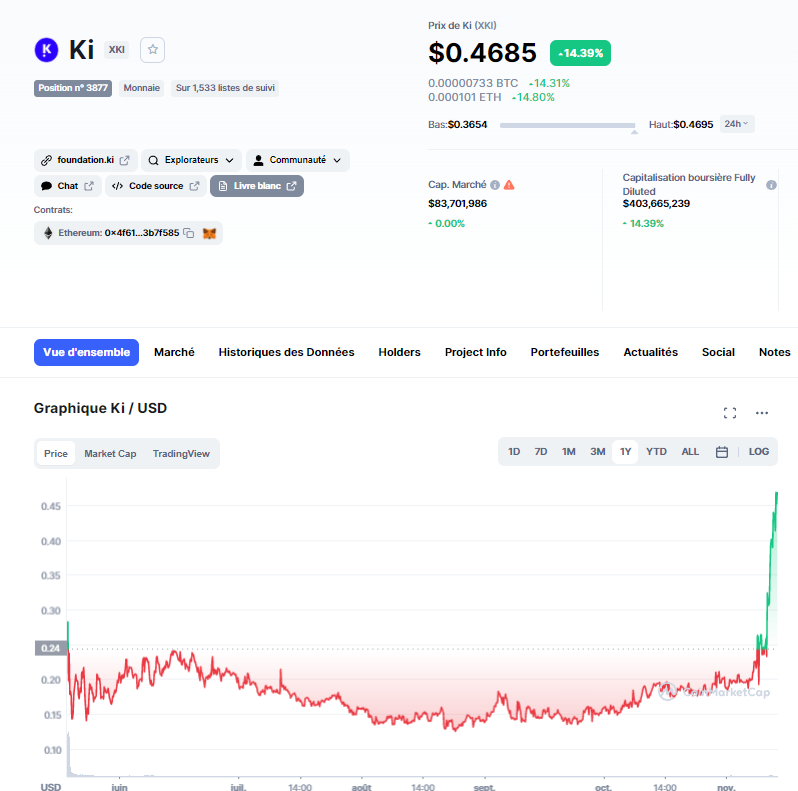Screen dimensions: 798x791
Task: Click the +14.39% price change badge
Action: click(x=580, y=53)
